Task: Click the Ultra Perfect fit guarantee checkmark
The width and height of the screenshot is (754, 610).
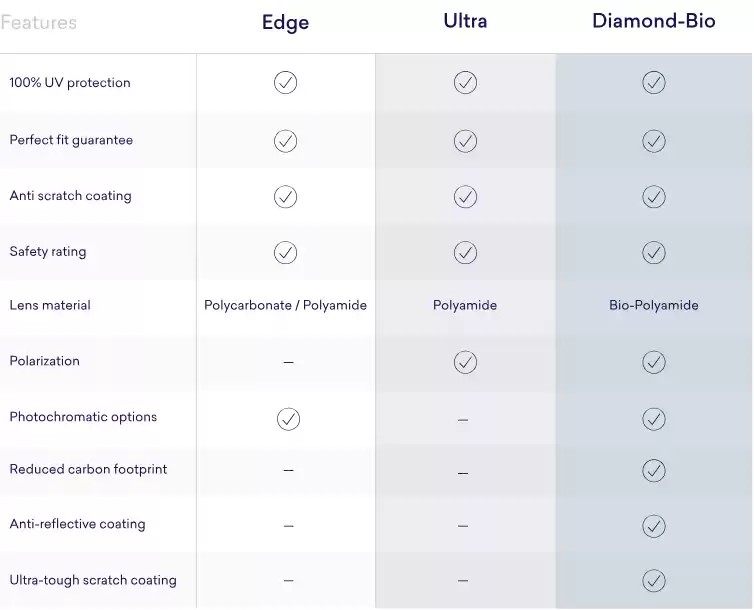Action: pyautogui.click(x=465, y=141)
